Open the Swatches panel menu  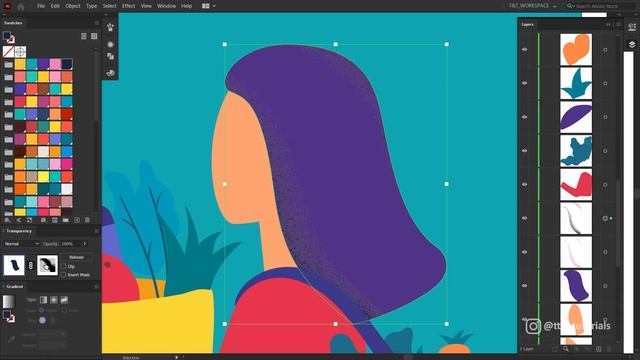tap(96, 23)
